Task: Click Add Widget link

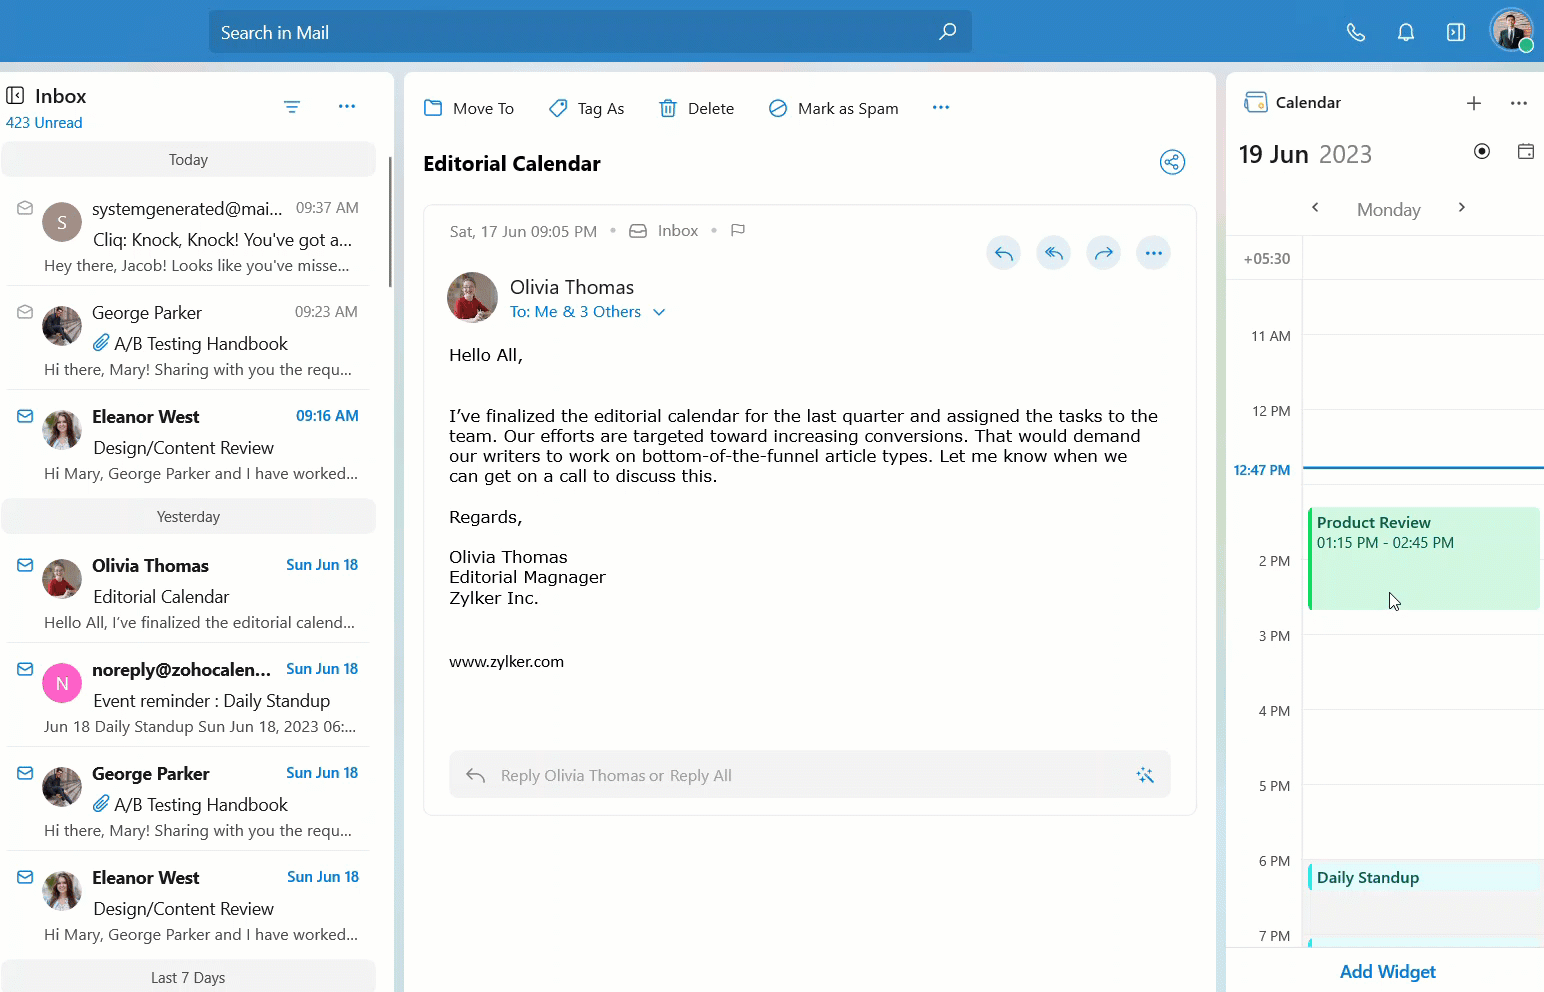Action: (x=1387, y=971)
